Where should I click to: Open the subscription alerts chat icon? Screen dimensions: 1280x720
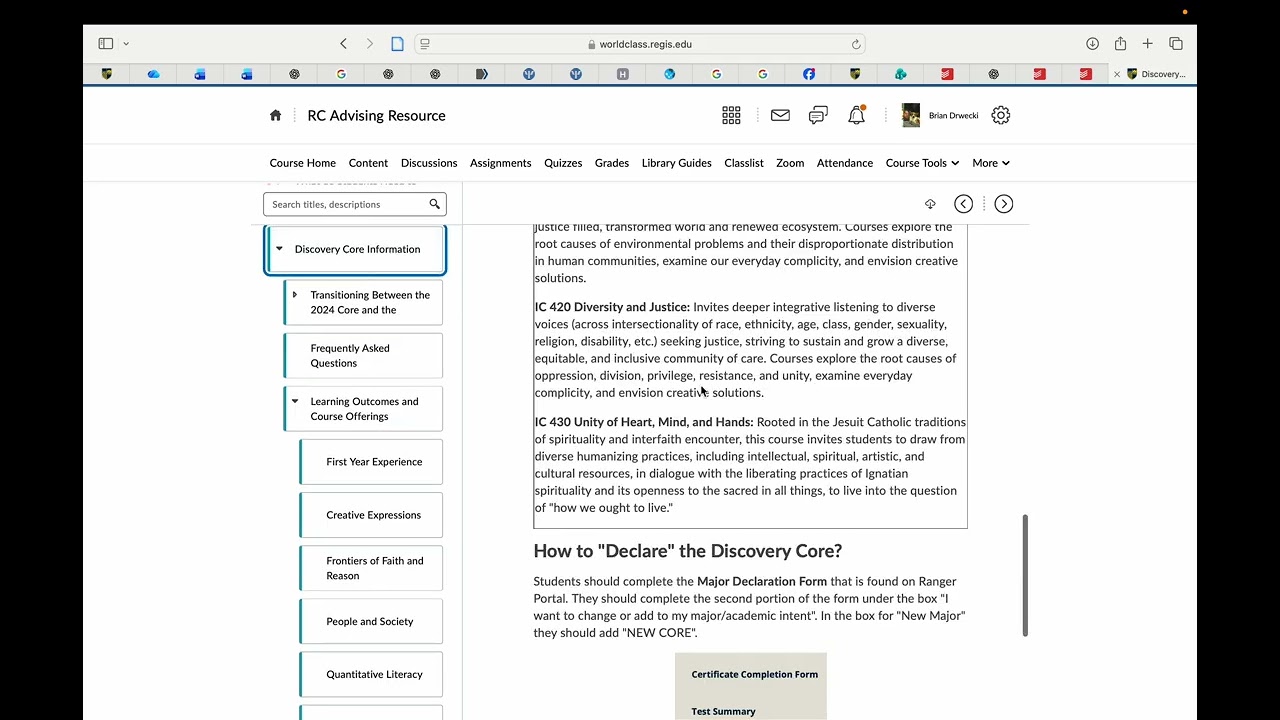click(818, 115)
